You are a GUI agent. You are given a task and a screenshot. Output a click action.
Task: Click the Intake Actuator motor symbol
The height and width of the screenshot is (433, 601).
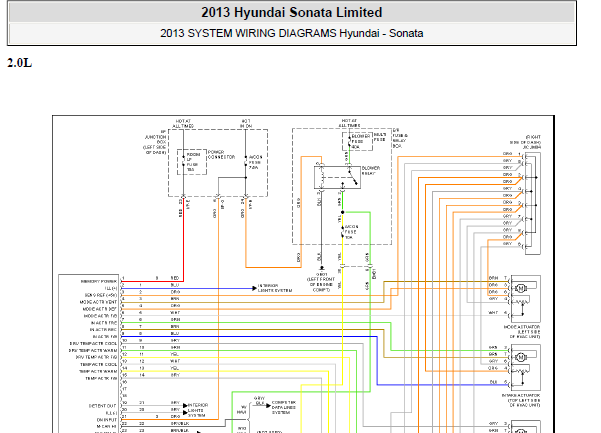click(x=521, y=357)
